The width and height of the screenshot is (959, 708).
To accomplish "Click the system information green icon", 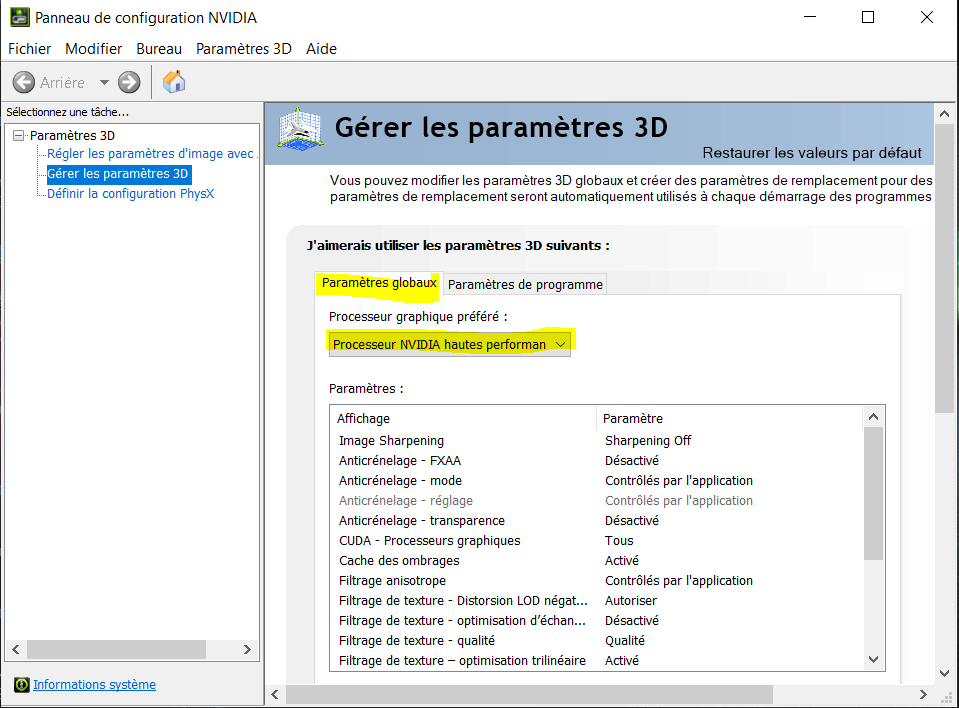I will pyautogui.click(x=21, y=685).
